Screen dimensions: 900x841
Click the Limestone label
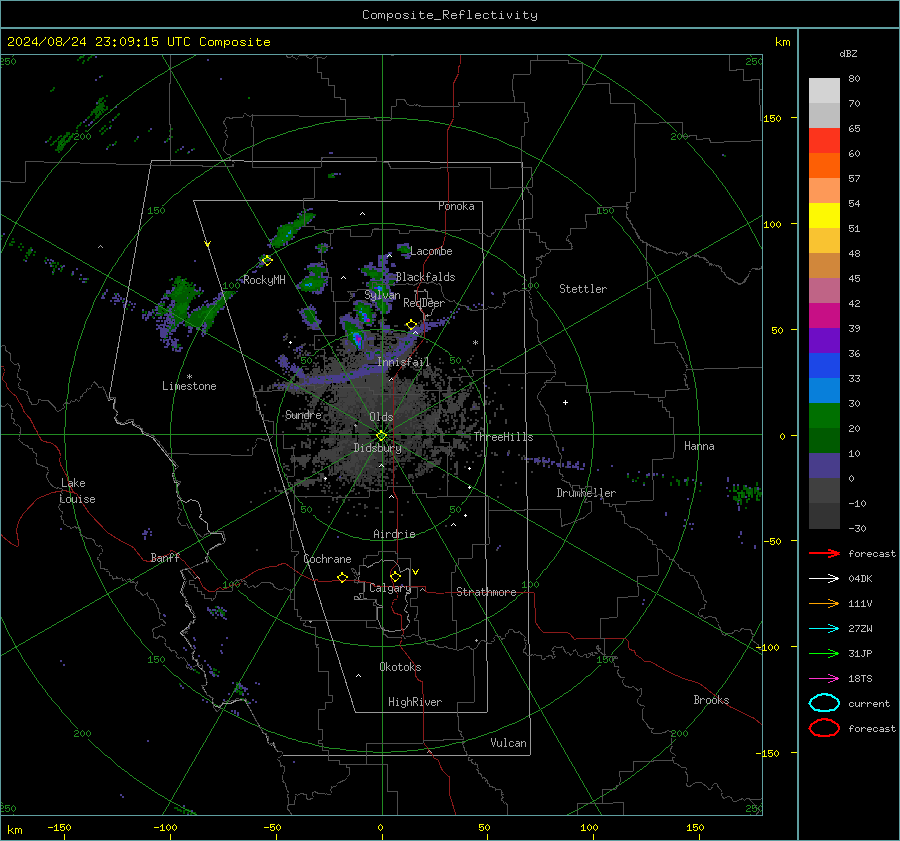click(x=189, y=386)
